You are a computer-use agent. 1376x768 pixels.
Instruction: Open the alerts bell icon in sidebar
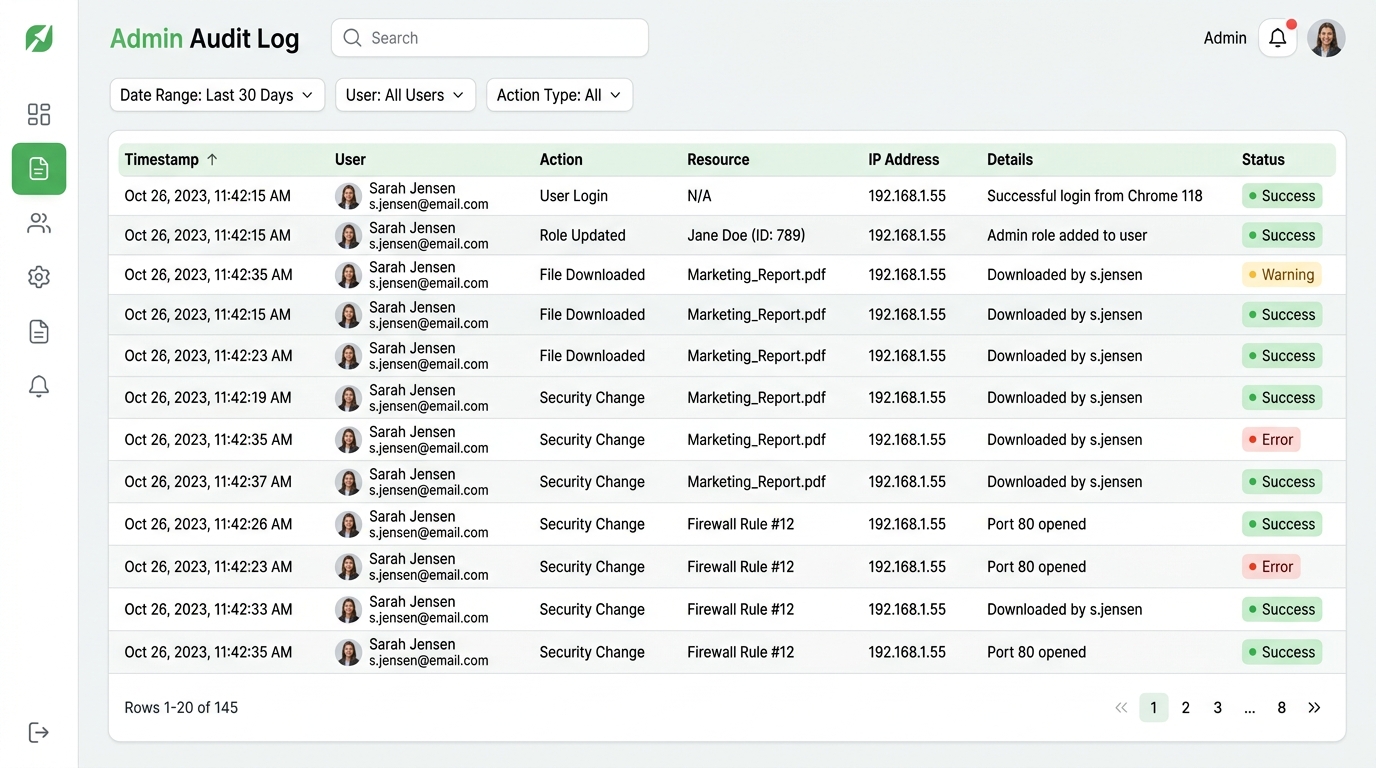39,386
